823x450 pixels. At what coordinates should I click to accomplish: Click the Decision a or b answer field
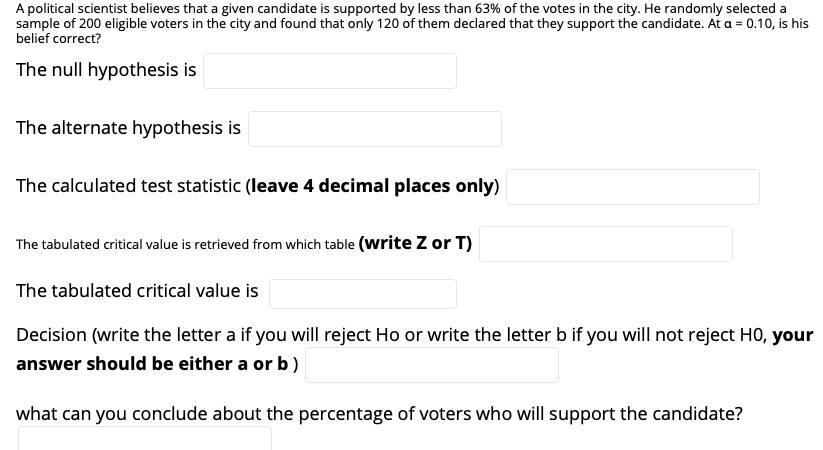pyautogui.click(x=432, y=365)
